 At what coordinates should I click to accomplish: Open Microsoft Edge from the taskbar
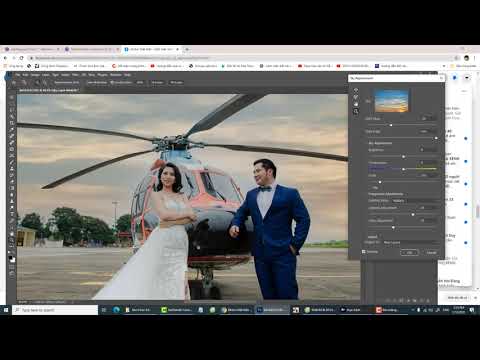click(x=116, y=310)
